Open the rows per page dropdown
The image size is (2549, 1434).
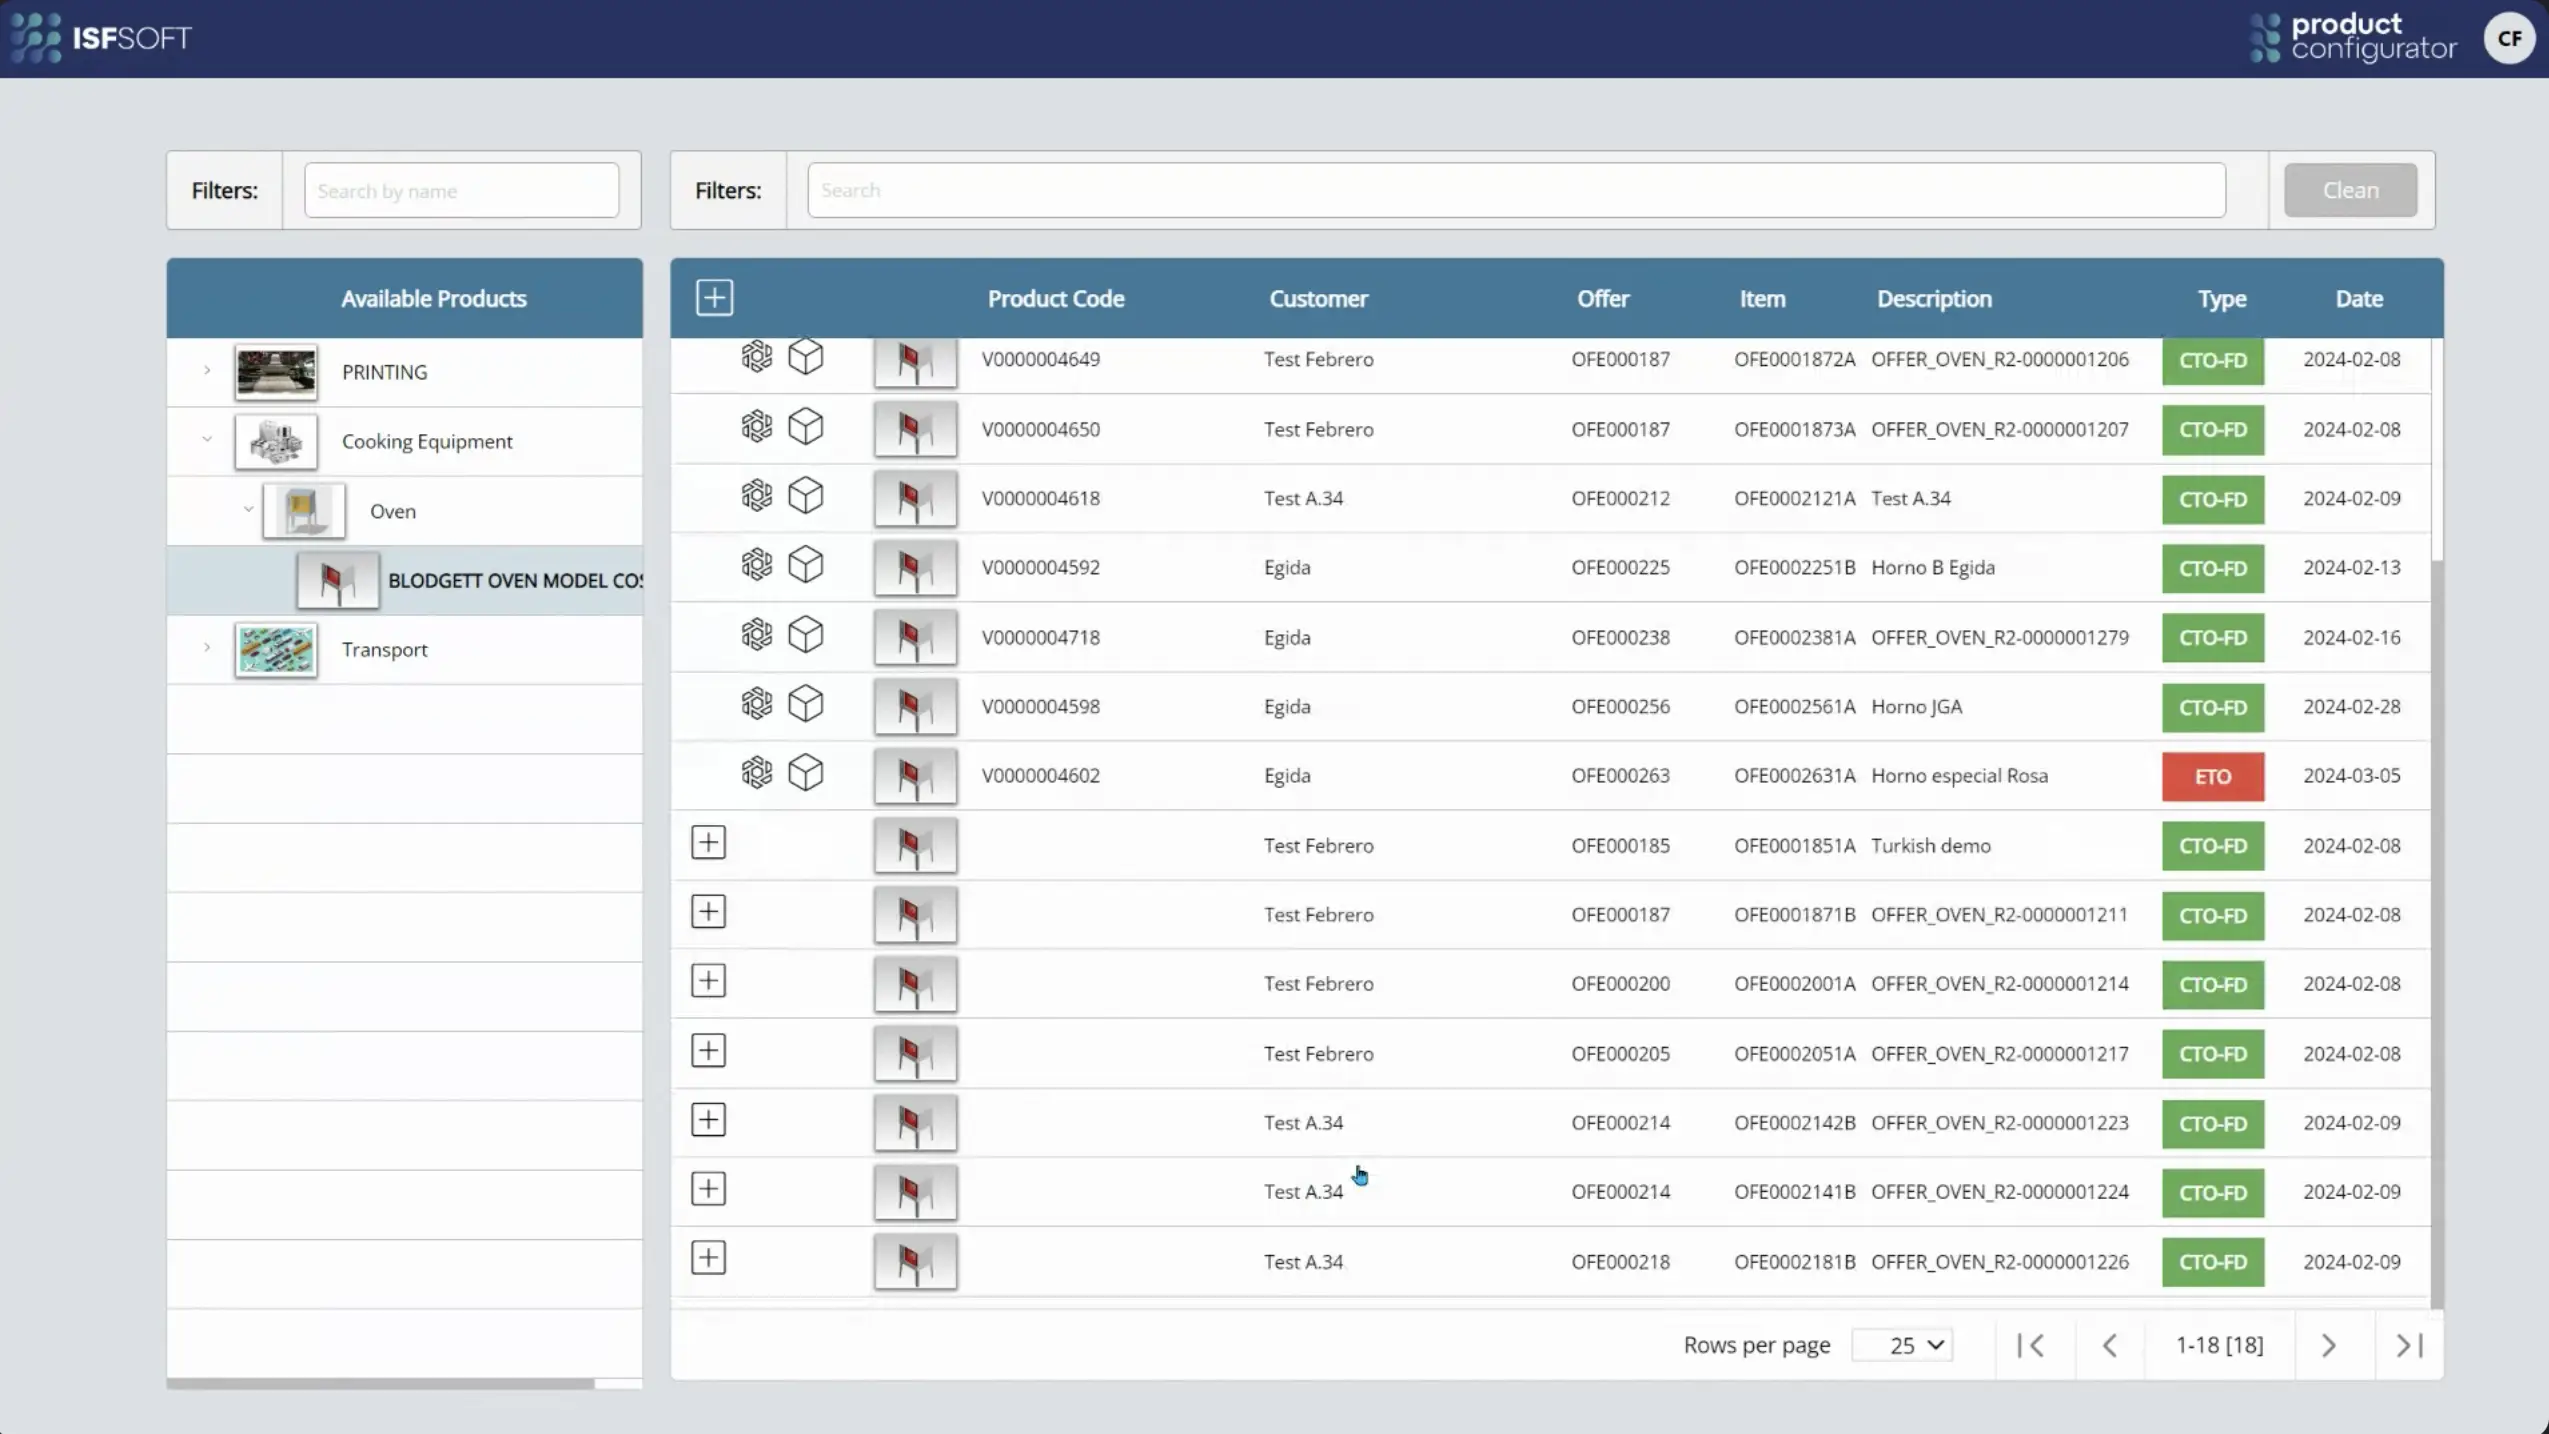pos(1901,1345)
